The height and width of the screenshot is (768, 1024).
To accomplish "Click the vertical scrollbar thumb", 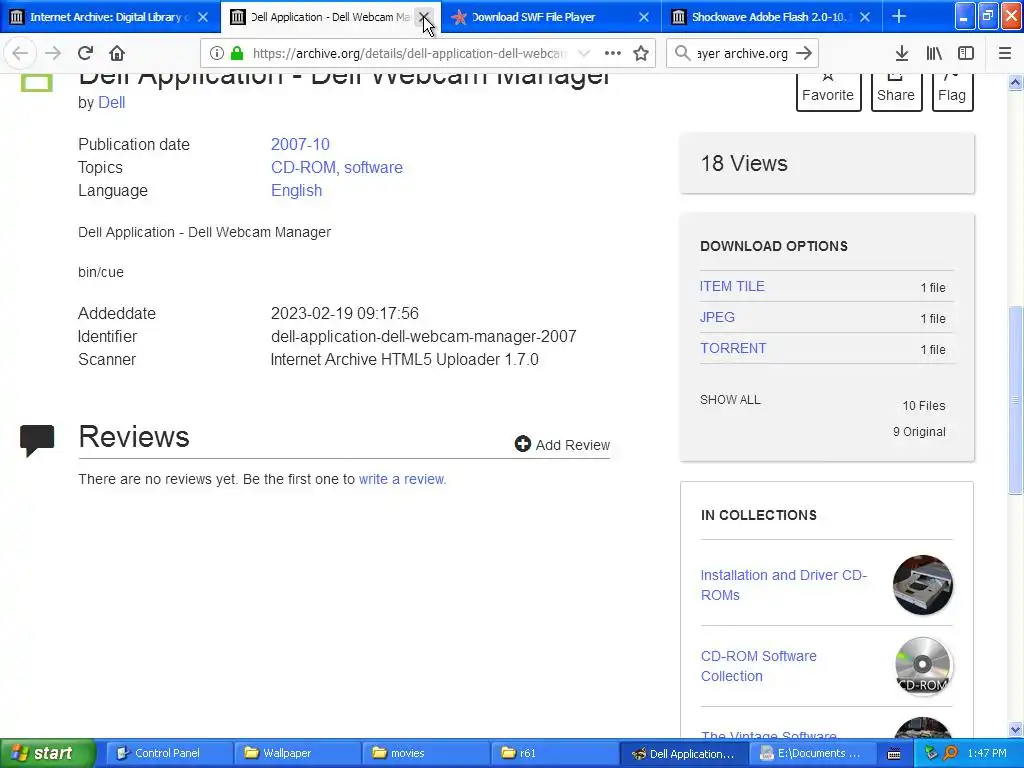I will [x=1015, y=400].
